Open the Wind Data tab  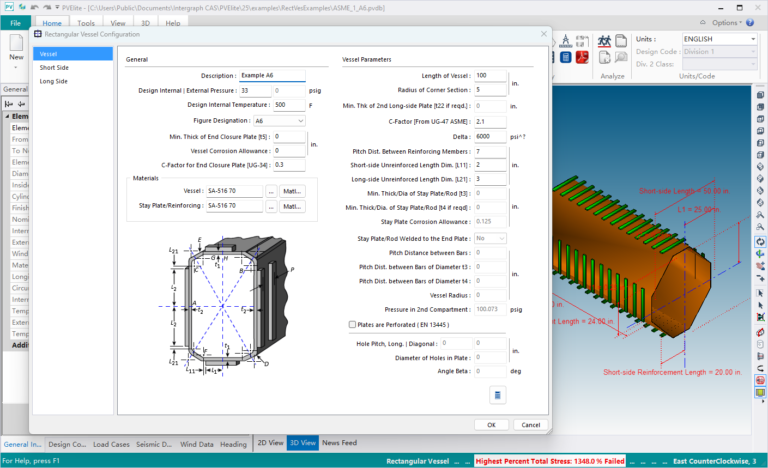196,444
